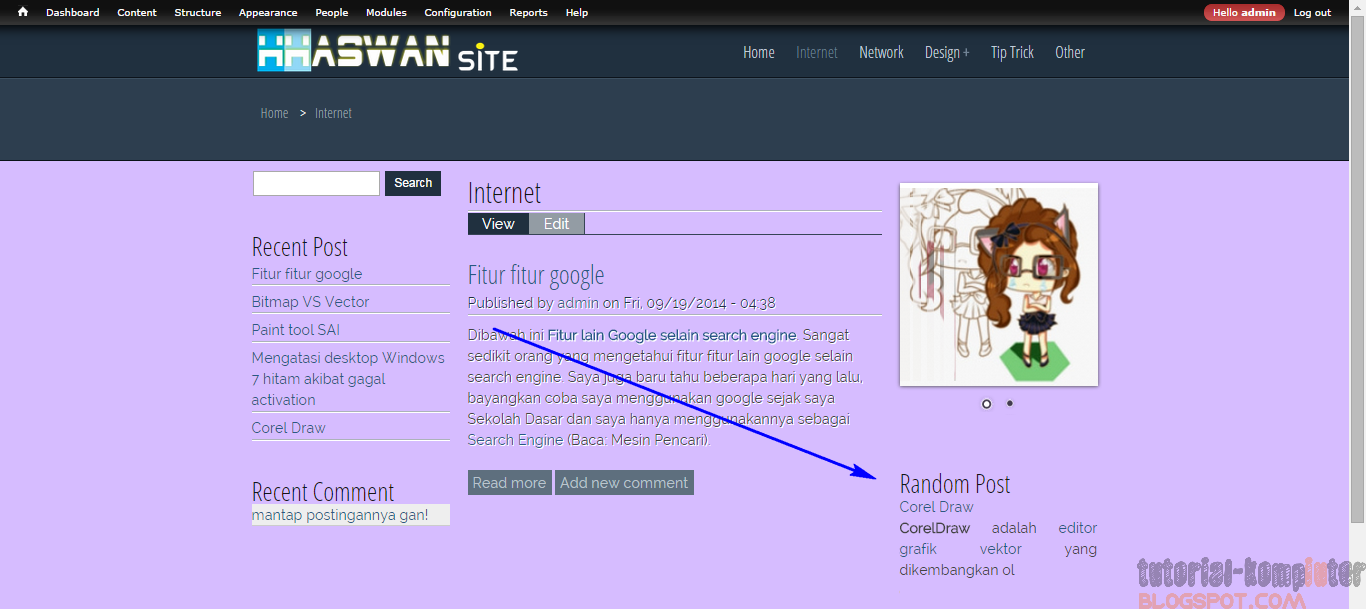
Task: Click the Search button
Action: pos(413,183)
